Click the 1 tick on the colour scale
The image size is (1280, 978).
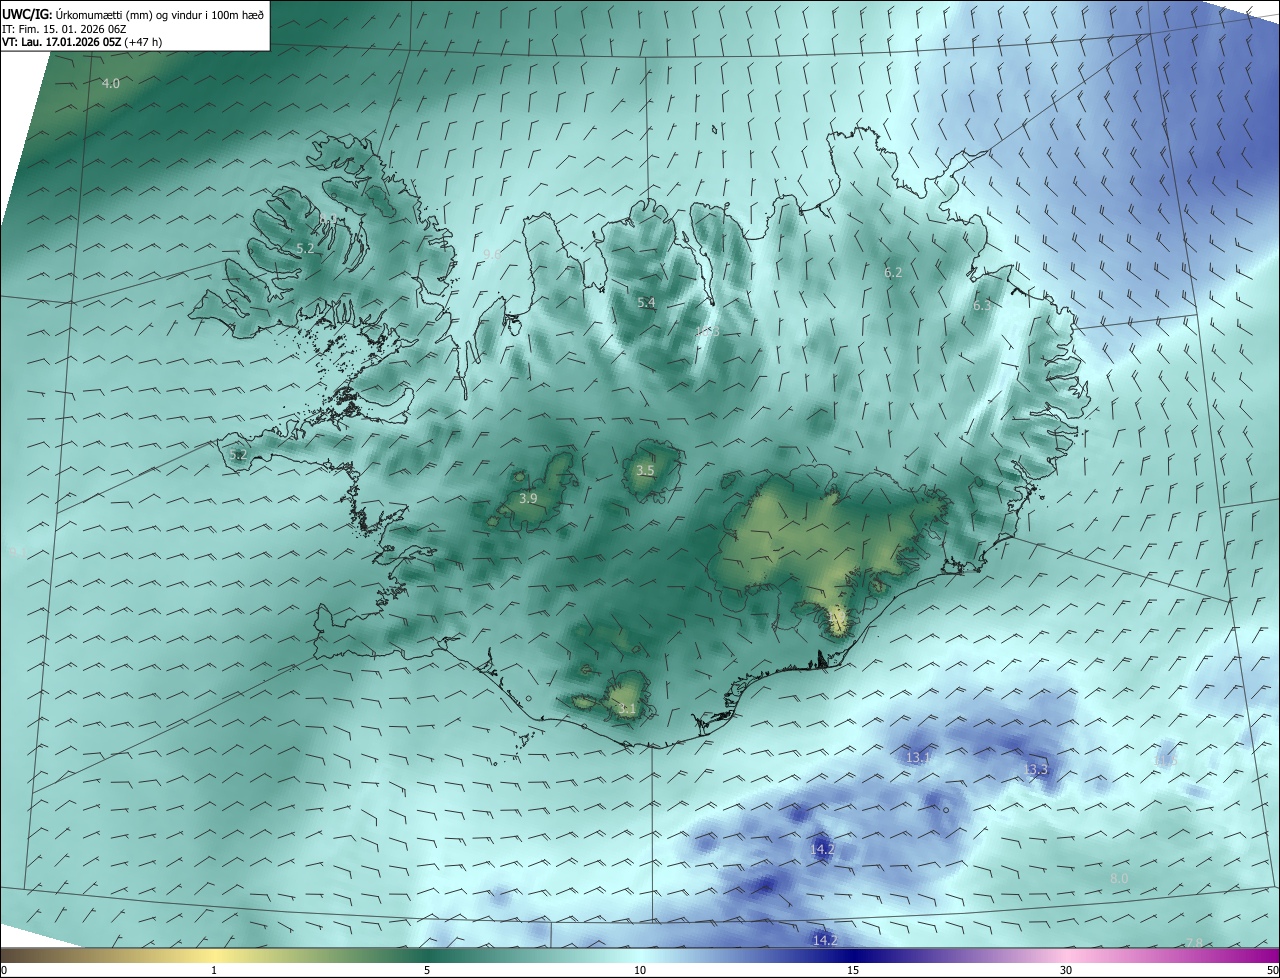coord(214,970)
